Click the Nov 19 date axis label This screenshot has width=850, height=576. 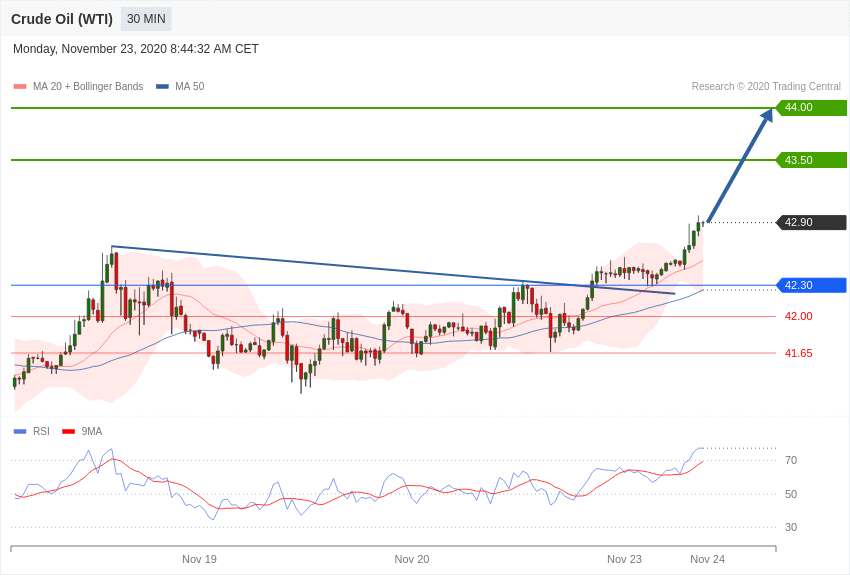click(x=199, y=559)
